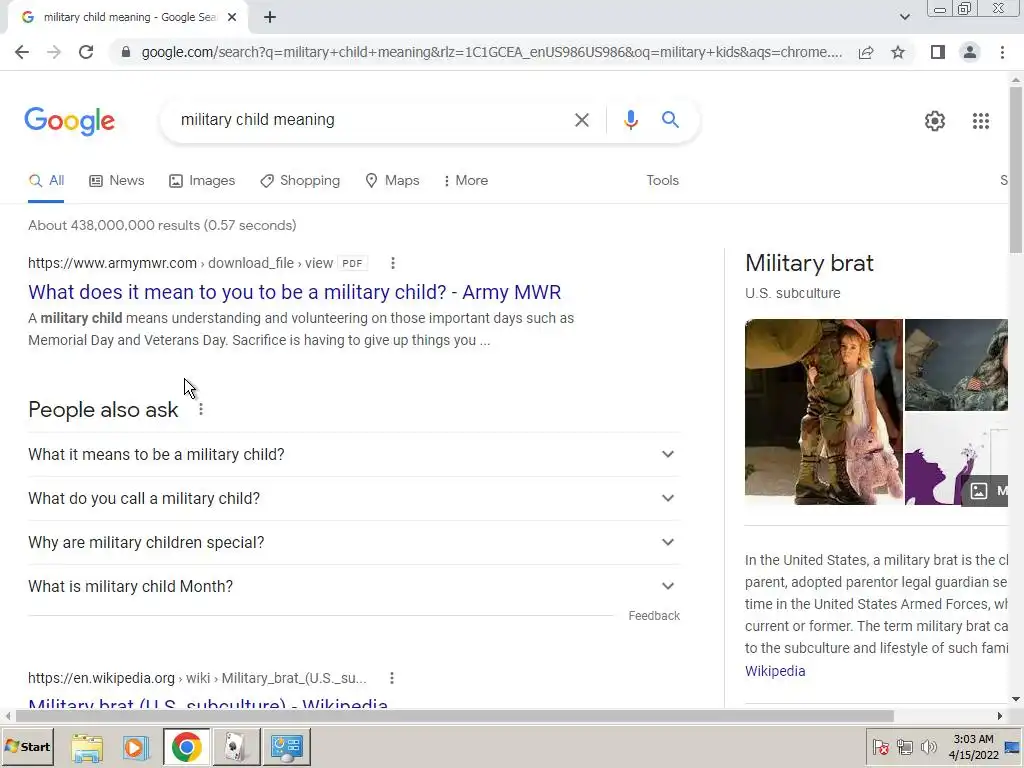Open the Chrome profile avatar
The width and height of the screenshot is (1024, 768).
[x=970, y=52]
